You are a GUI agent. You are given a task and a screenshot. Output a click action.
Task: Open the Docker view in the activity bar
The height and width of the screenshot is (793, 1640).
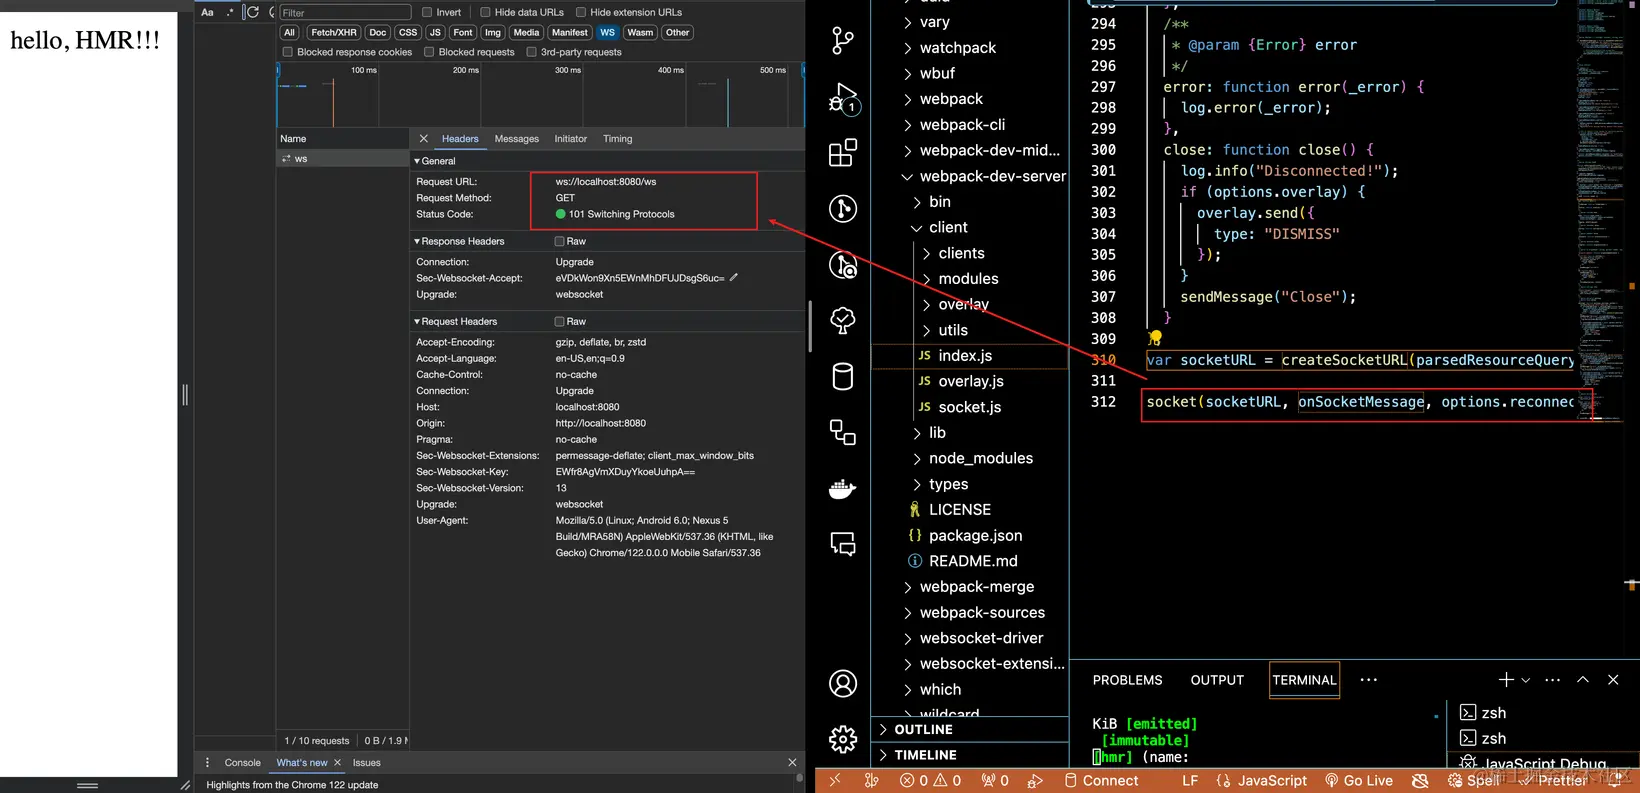843,488
